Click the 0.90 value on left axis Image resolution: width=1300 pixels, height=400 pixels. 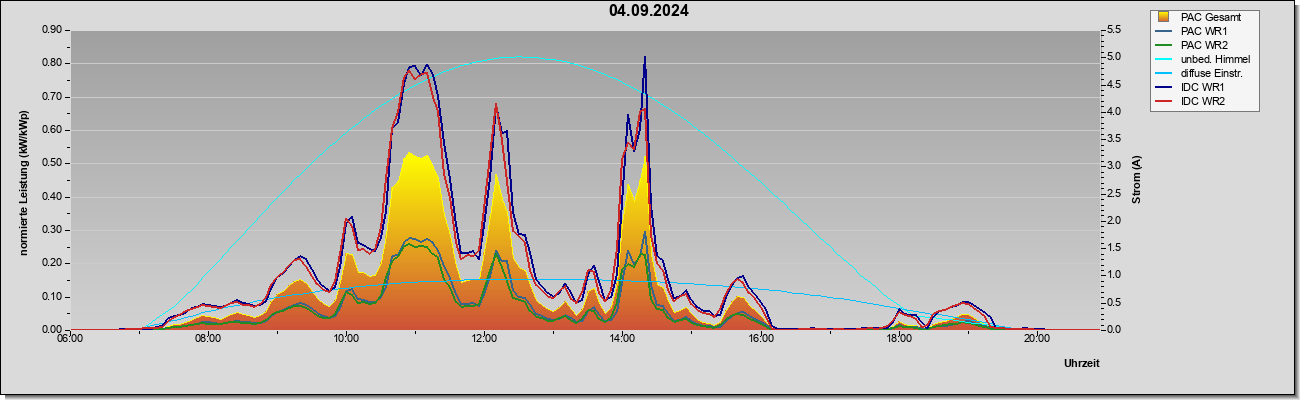(53, 30)
